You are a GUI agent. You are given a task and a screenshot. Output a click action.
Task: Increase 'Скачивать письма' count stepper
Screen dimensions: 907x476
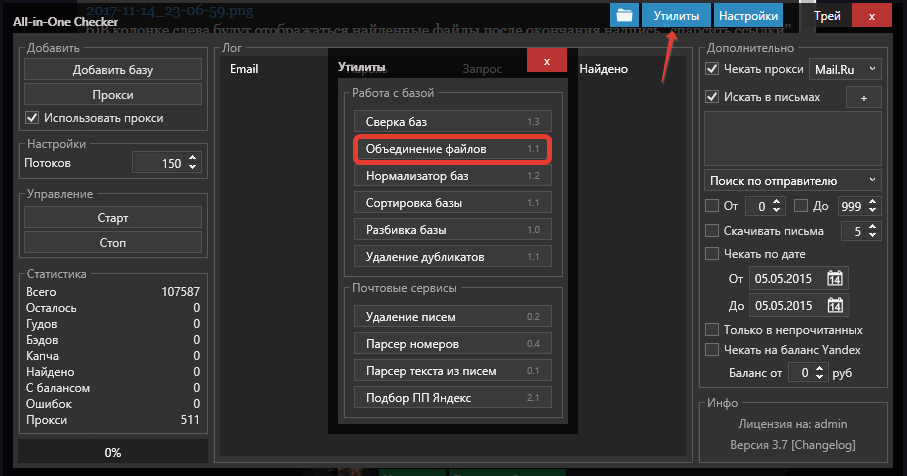[x=873, y=227]
